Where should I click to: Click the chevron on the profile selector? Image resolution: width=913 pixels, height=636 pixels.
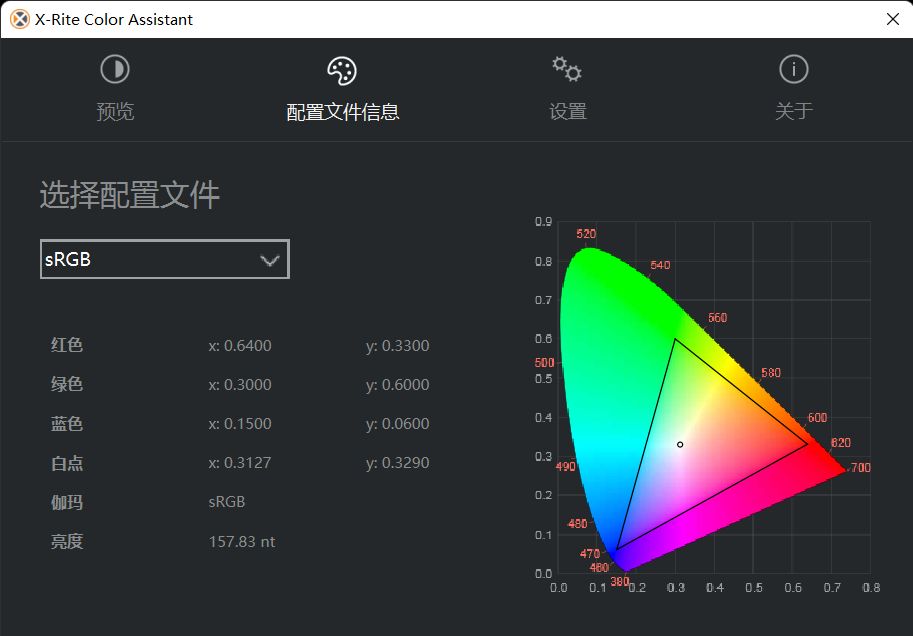(x=268, y=258)
